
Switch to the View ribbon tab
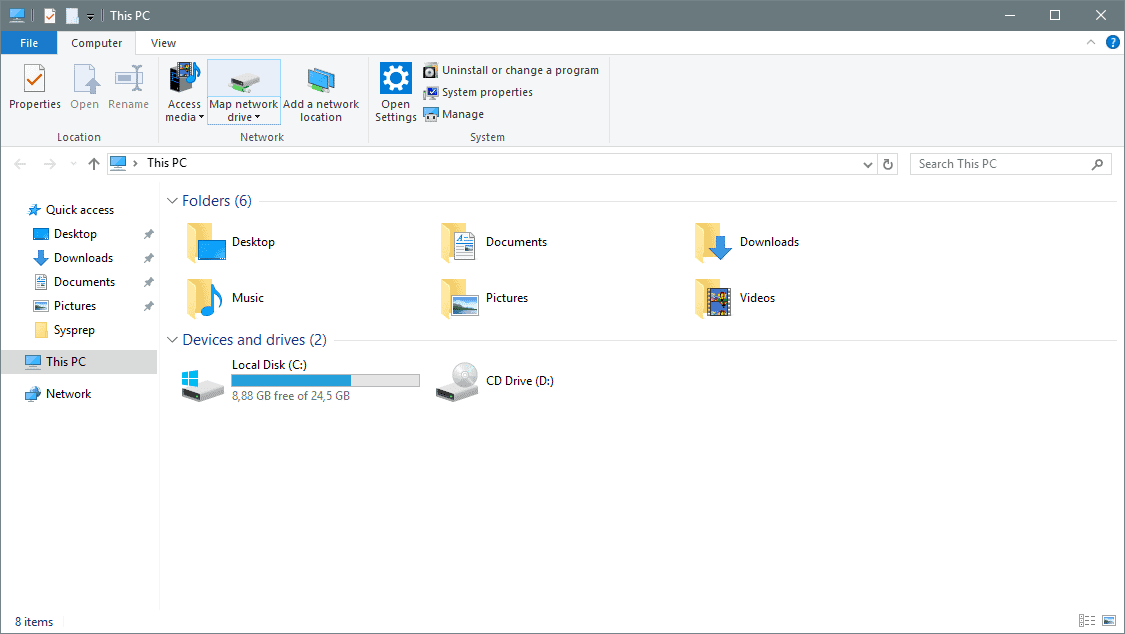(x=162, y=43)
